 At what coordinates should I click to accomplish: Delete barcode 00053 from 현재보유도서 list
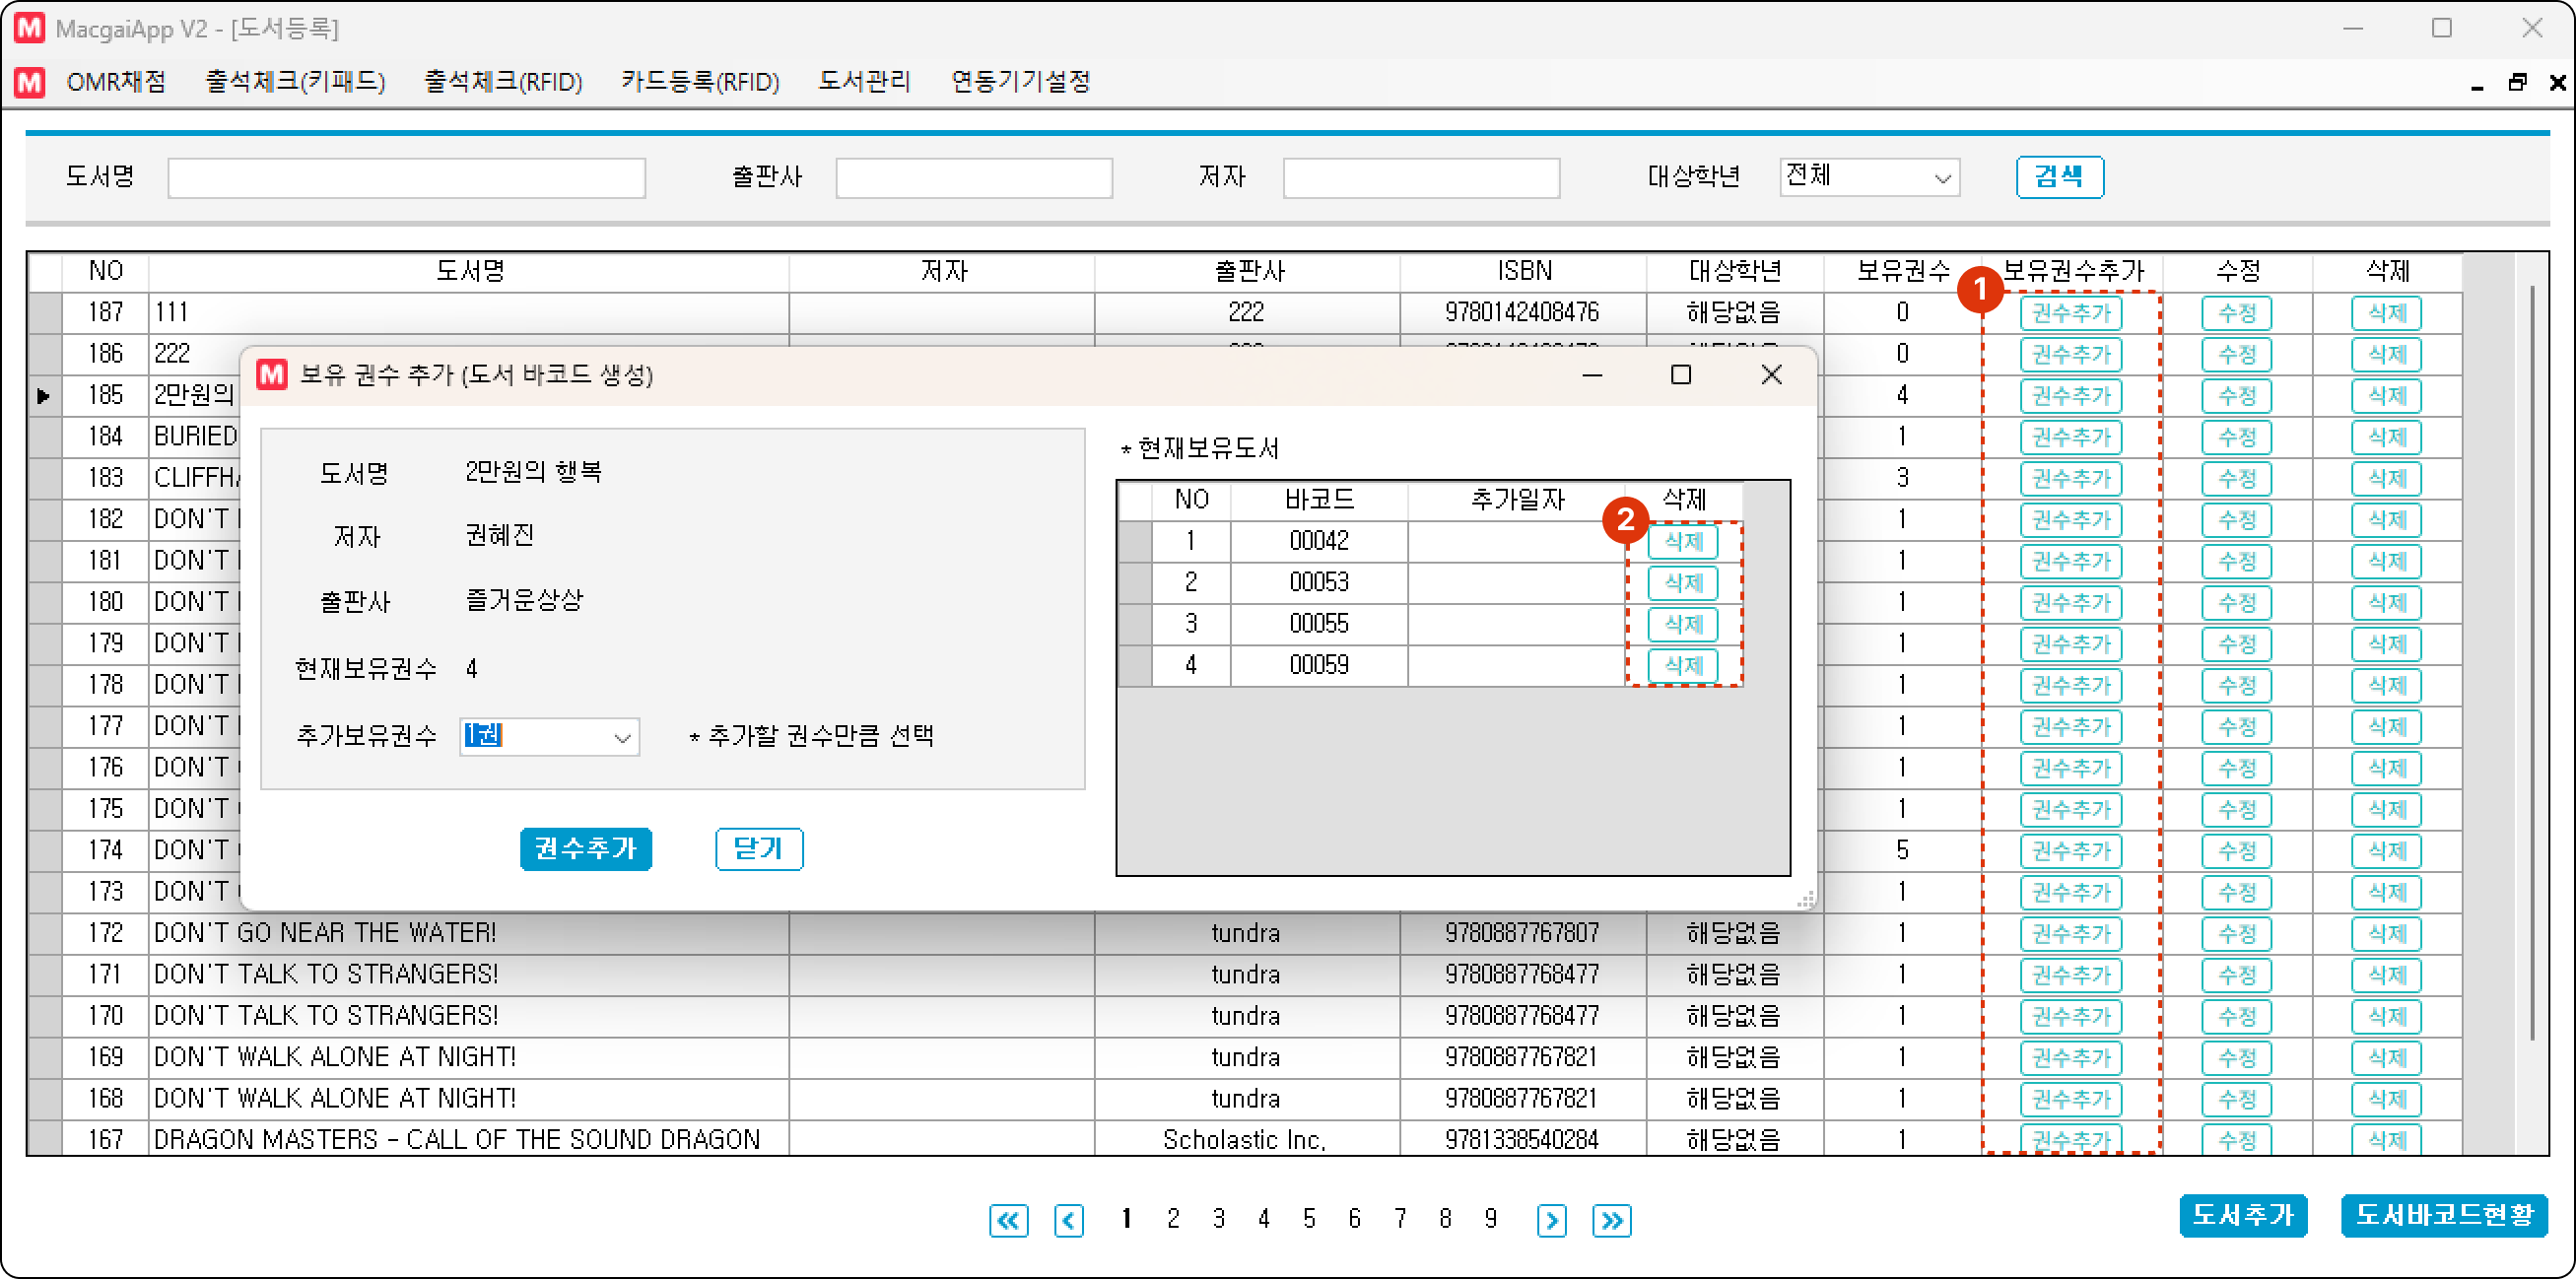coord(1683,583)
